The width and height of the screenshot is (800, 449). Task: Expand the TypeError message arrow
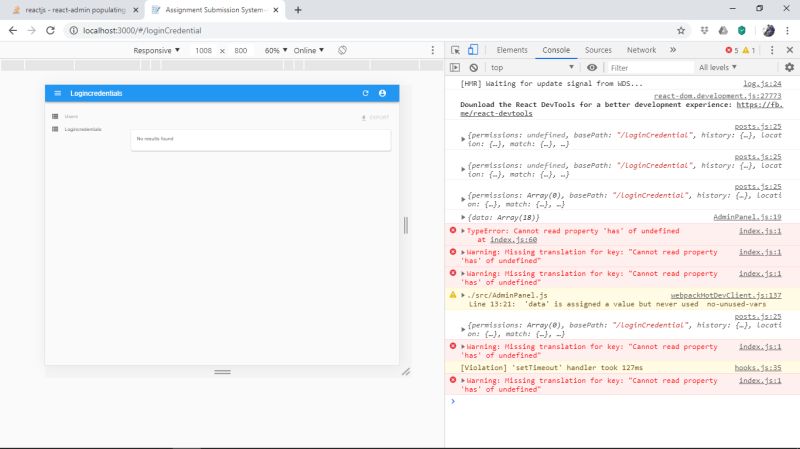[463, 231]
